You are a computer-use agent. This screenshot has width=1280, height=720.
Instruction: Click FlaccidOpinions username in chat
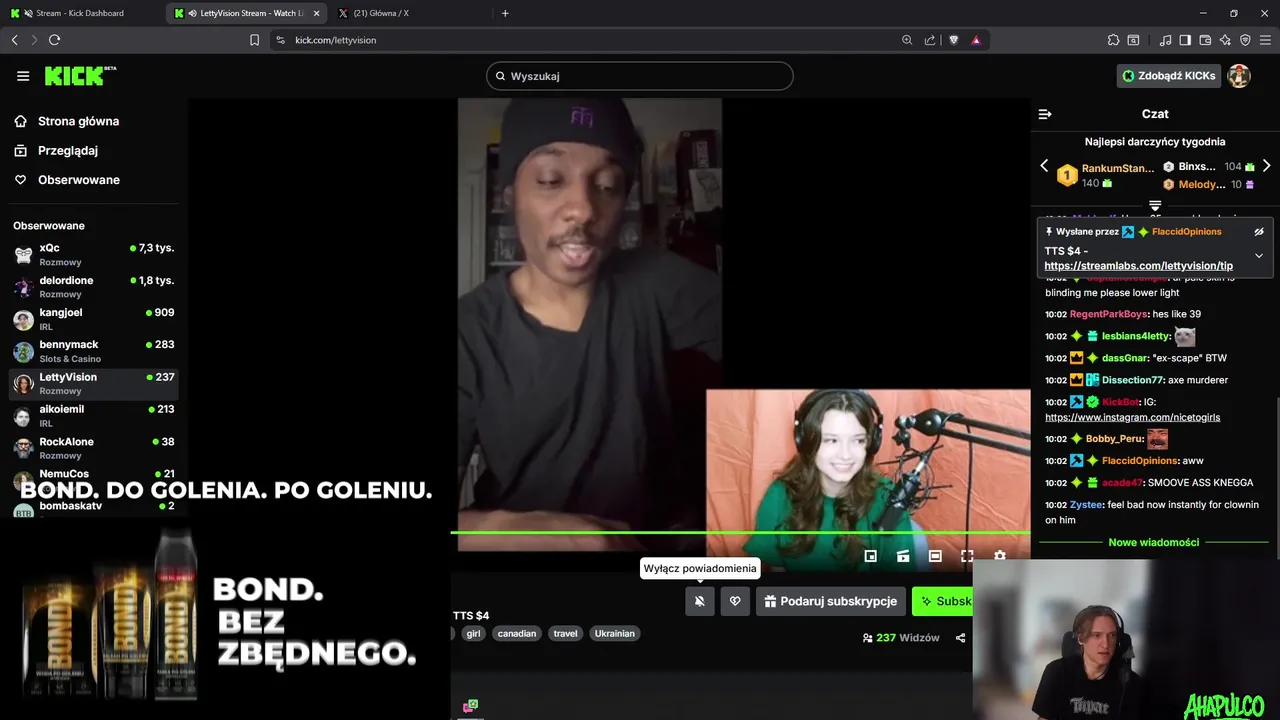pos(1139,461)
